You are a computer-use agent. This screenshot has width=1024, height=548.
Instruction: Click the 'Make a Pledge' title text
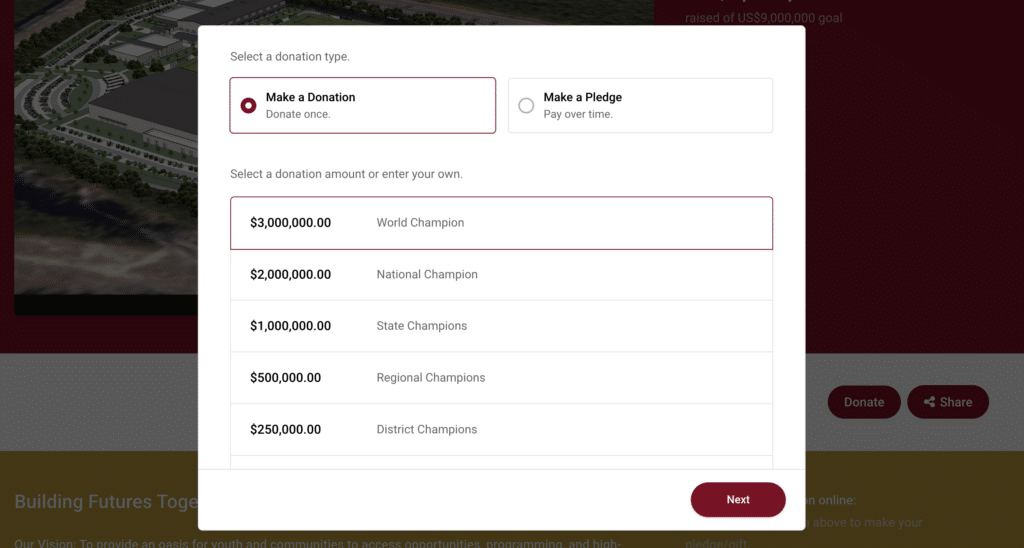tap(583, 97)
